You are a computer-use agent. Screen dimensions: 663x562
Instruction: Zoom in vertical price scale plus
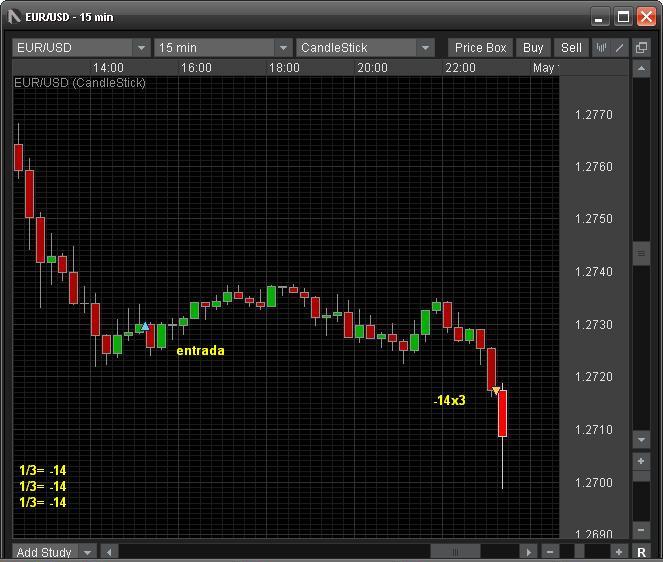pyautogui.click(x=642, y=461)
